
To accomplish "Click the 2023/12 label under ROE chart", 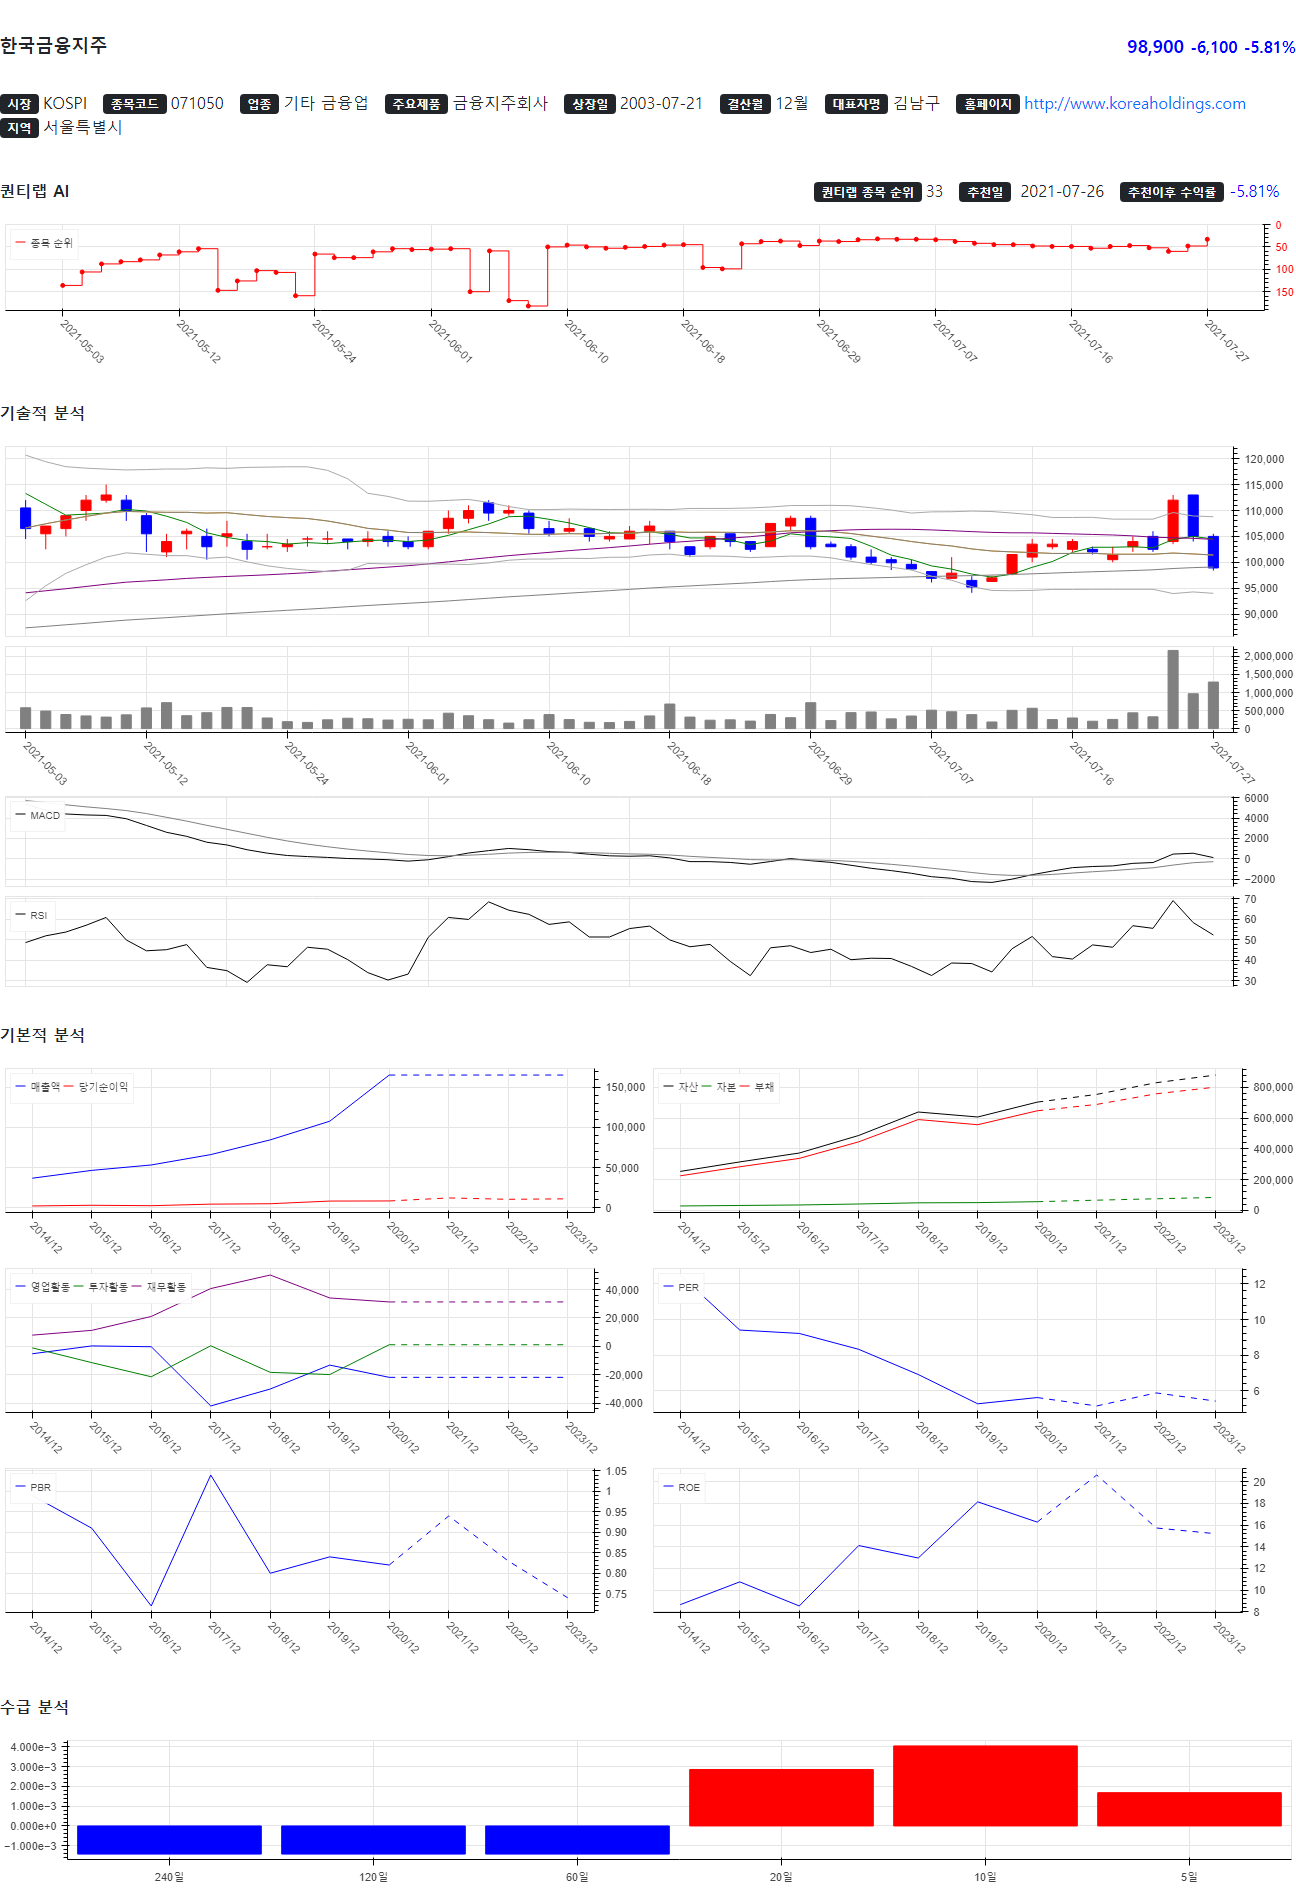I will 1229,1637.
